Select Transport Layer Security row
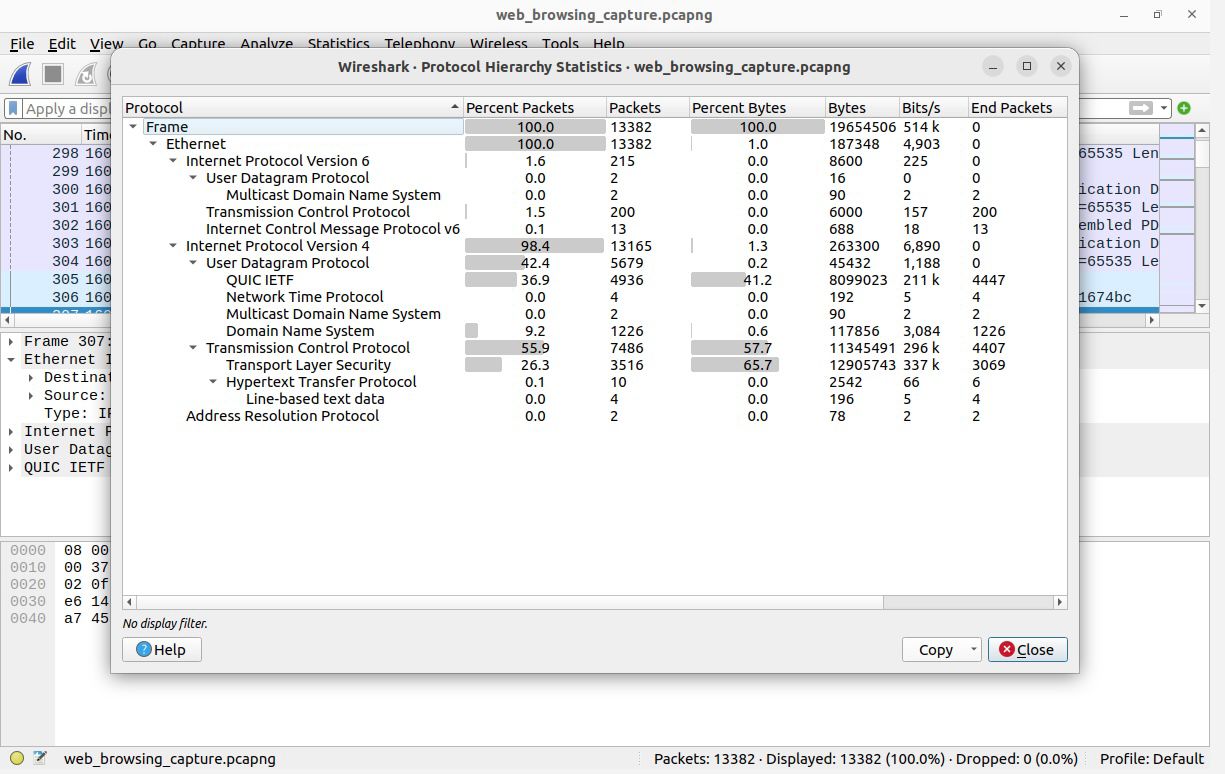Screen dimensions: 1225x774 [594, 365]
